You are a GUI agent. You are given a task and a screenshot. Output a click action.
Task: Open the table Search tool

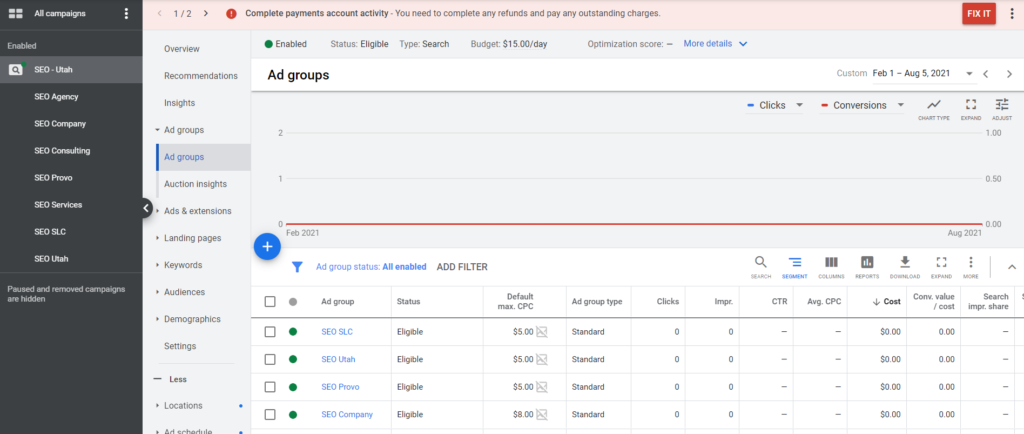pos(761,267)
